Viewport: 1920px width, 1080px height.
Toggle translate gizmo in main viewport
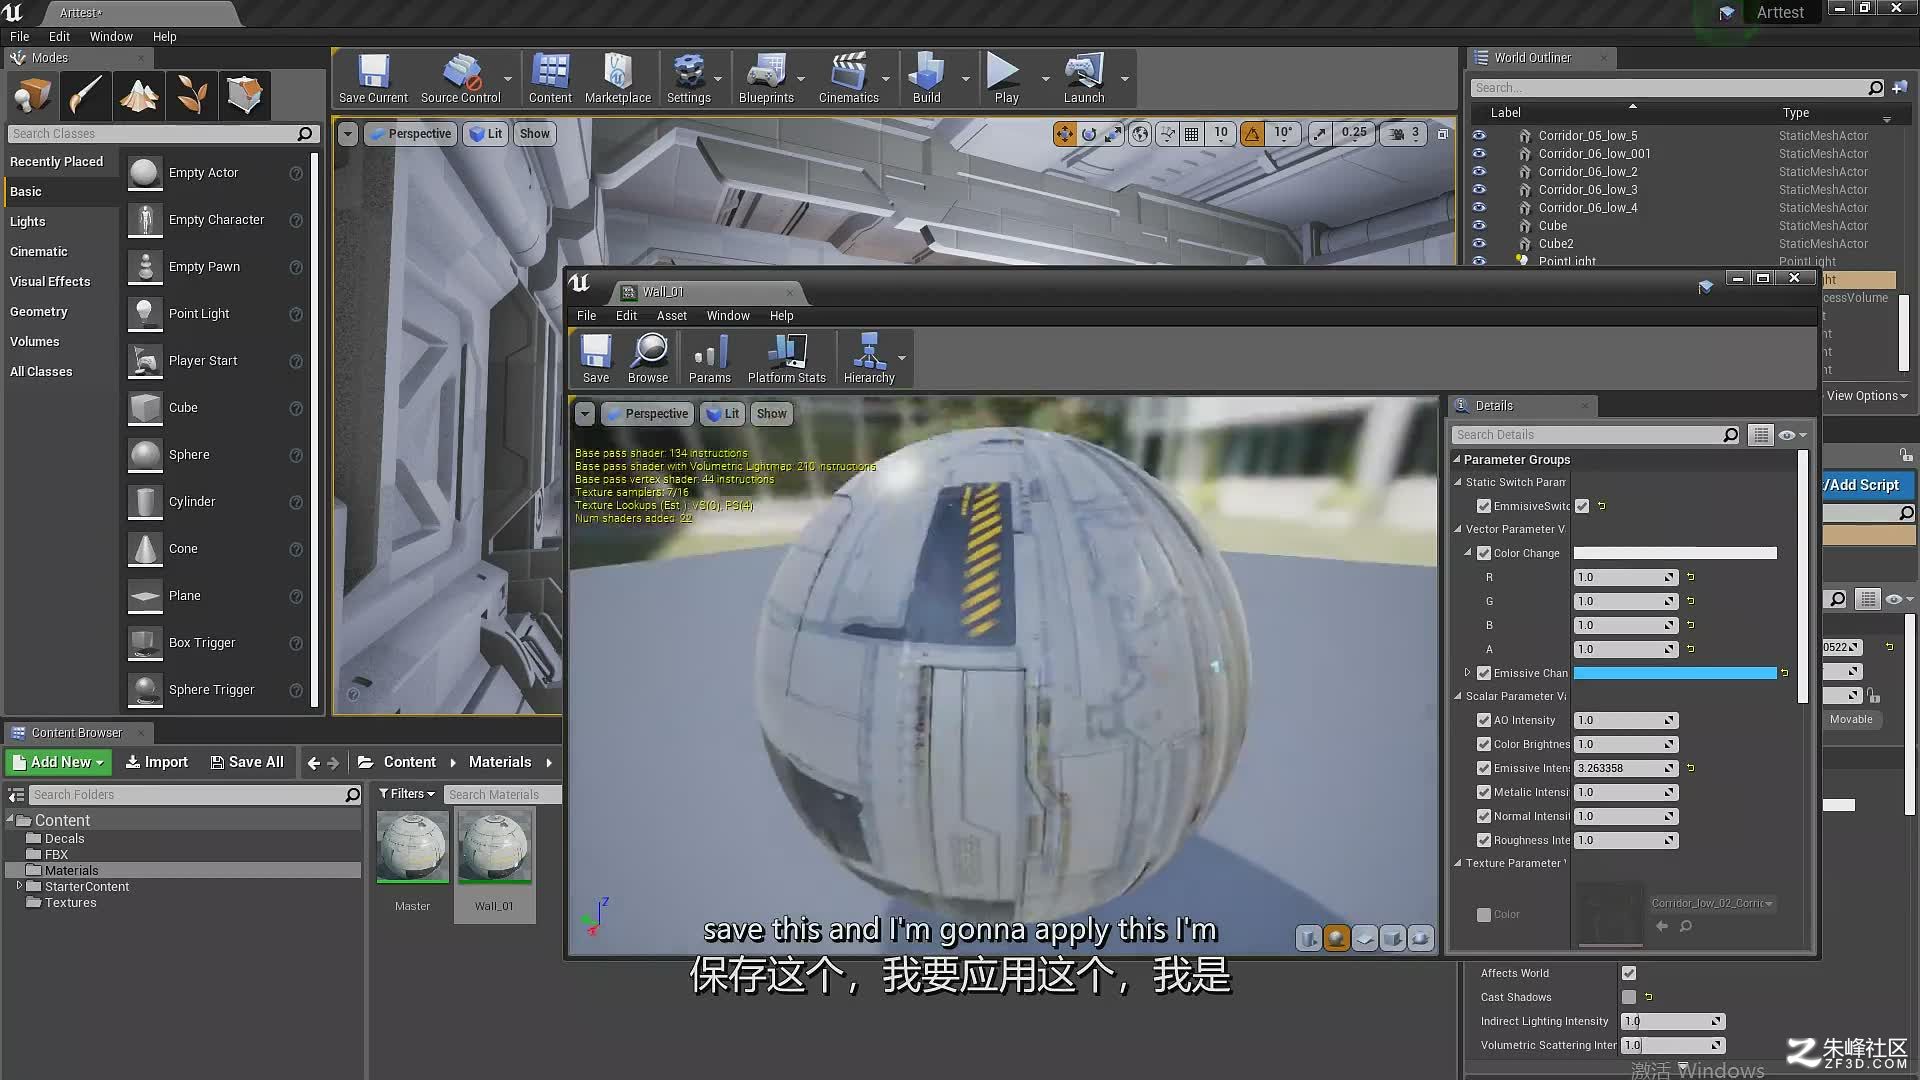(x=1064, y=133)
